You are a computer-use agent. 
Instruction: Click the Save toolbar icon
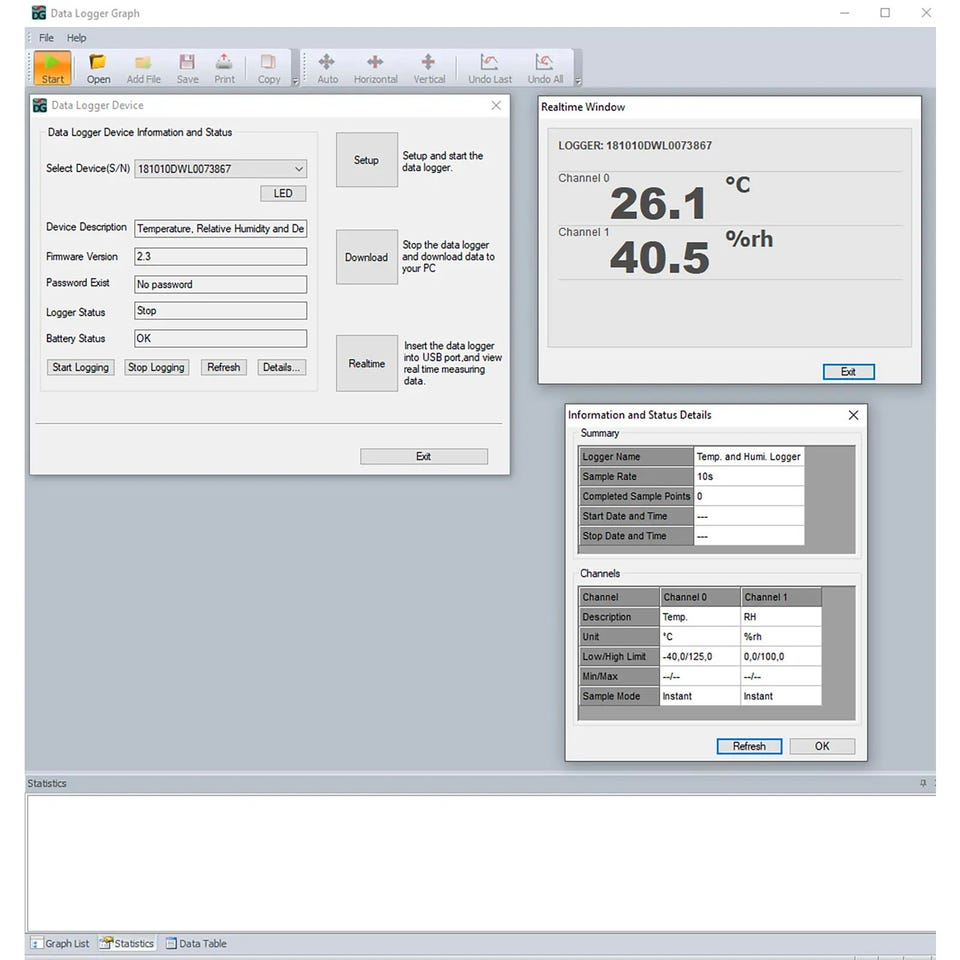click(187, 68)
